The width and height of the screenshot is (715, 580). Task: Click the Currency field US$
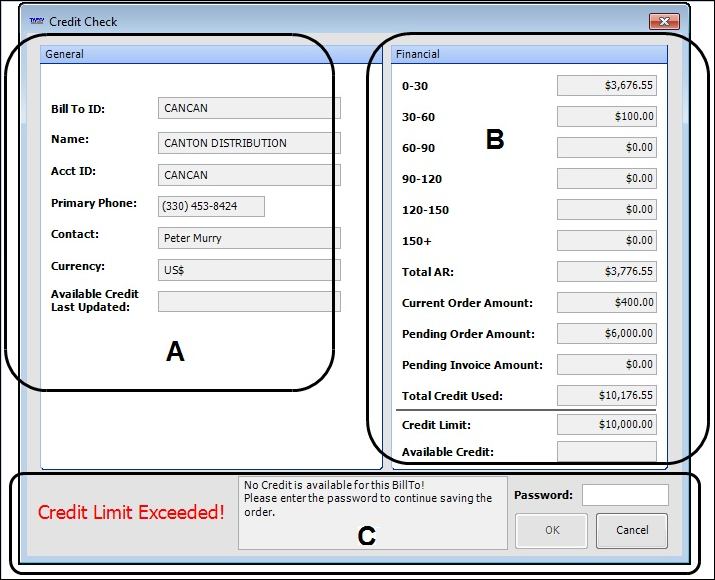(249, 270)
